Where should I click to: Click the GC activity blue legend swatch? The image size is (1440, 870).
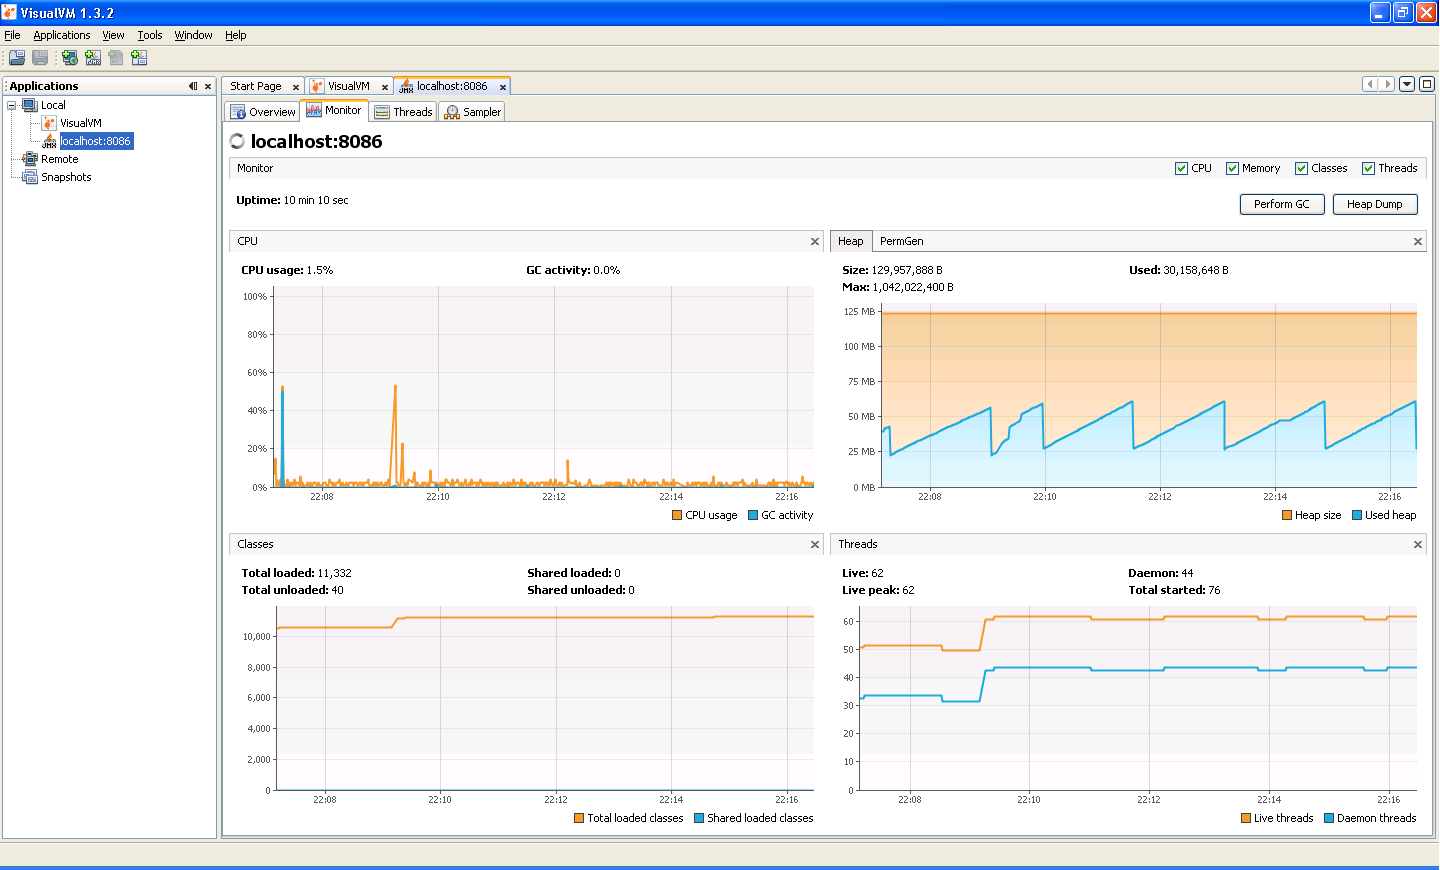(x=753, y=516)
